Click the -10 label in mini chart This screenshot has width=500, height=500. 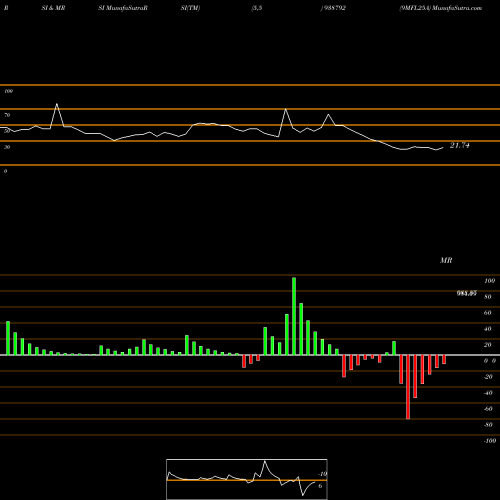point(322,474)
